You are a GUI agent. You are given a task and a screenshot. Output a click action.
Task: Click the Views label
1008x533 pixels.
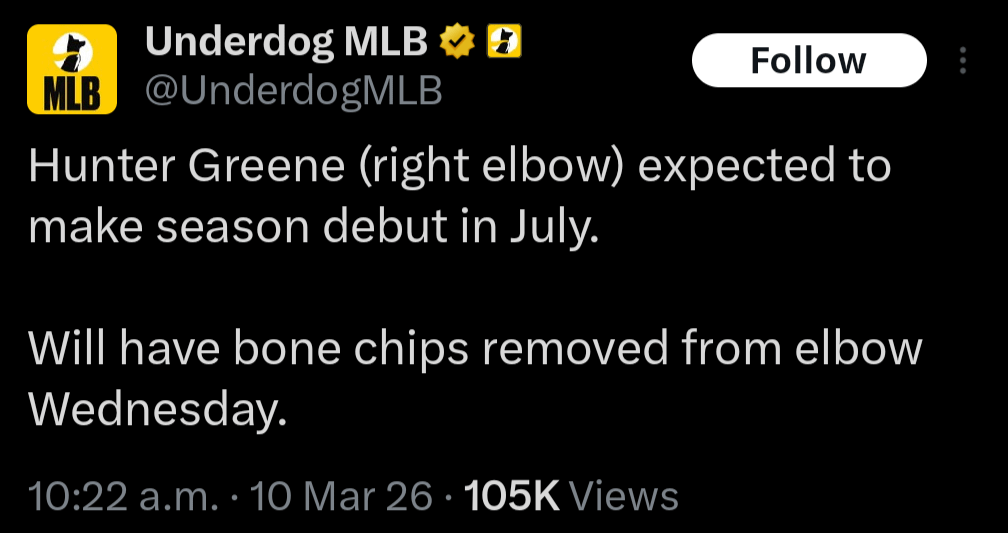(x=630, y=495)
